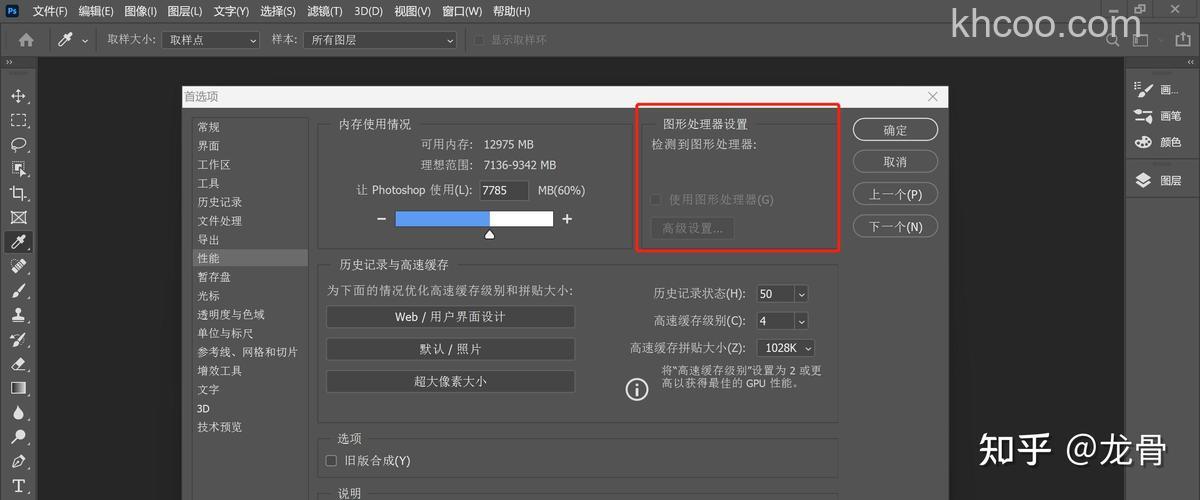Image resolution: width=1200 pixels, height=500 pixels.
Task: Click the Web / 用户界面设计 button
Action: pos(451,317)
